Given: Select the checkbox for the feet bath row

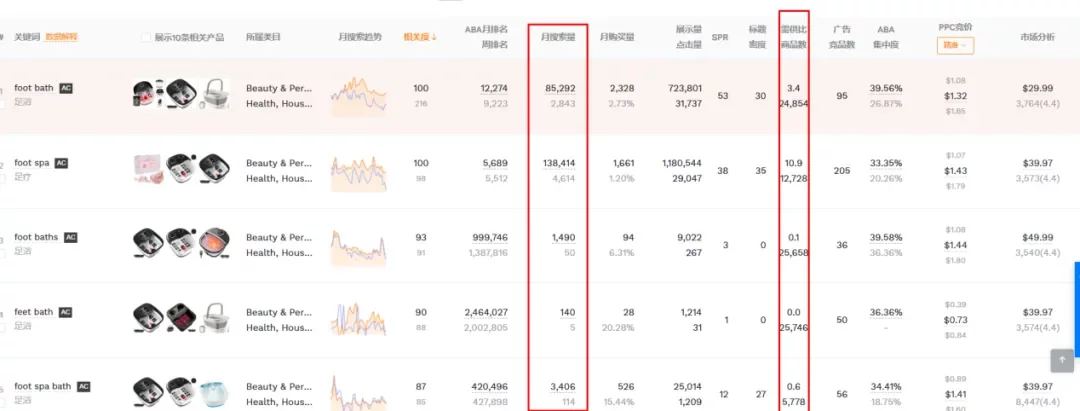Looking at the screenshot, I should coord(3,327).
